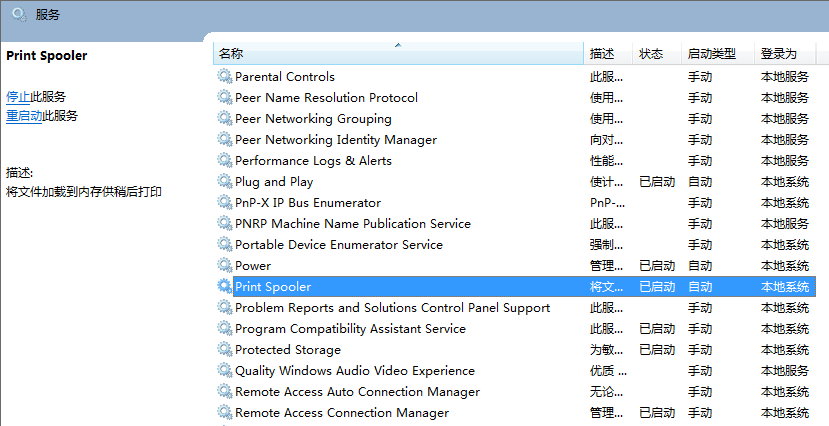Sort by the 登录为 column header
Screen dimensions: 829x426
(778, 54)
